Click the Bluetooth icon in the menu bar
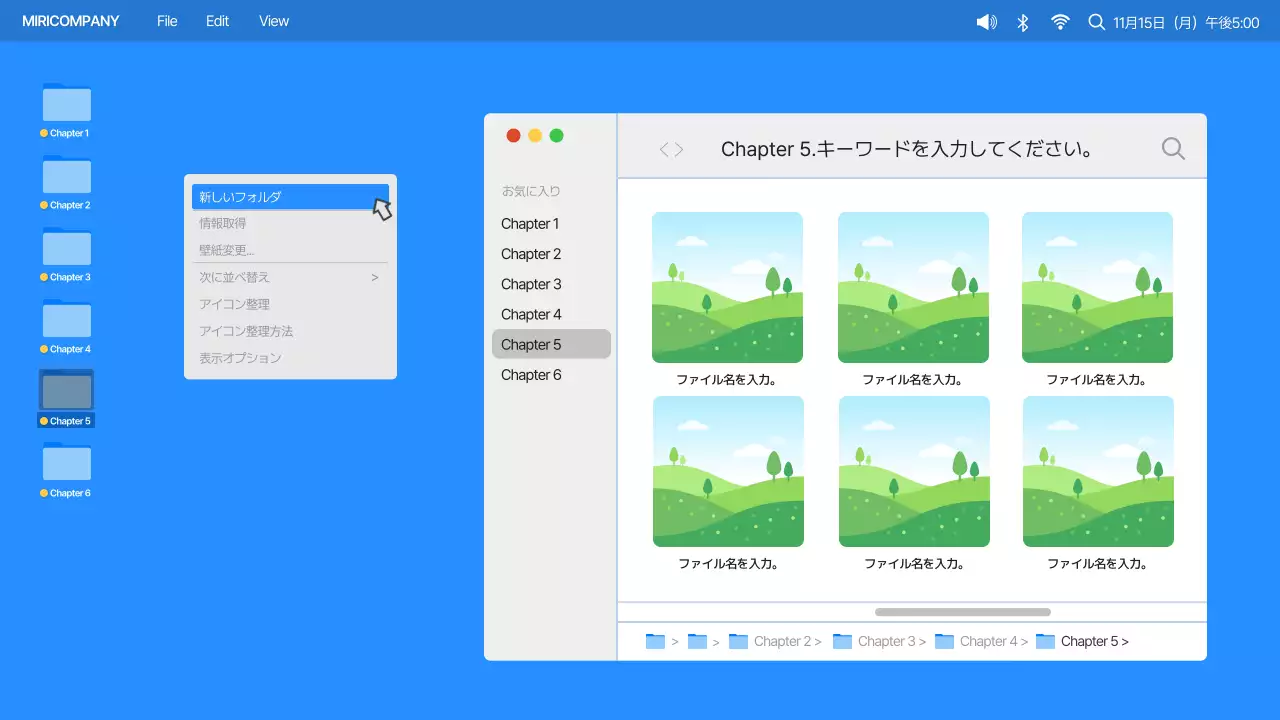1280x720 pixels. [x=1023, y=21]
